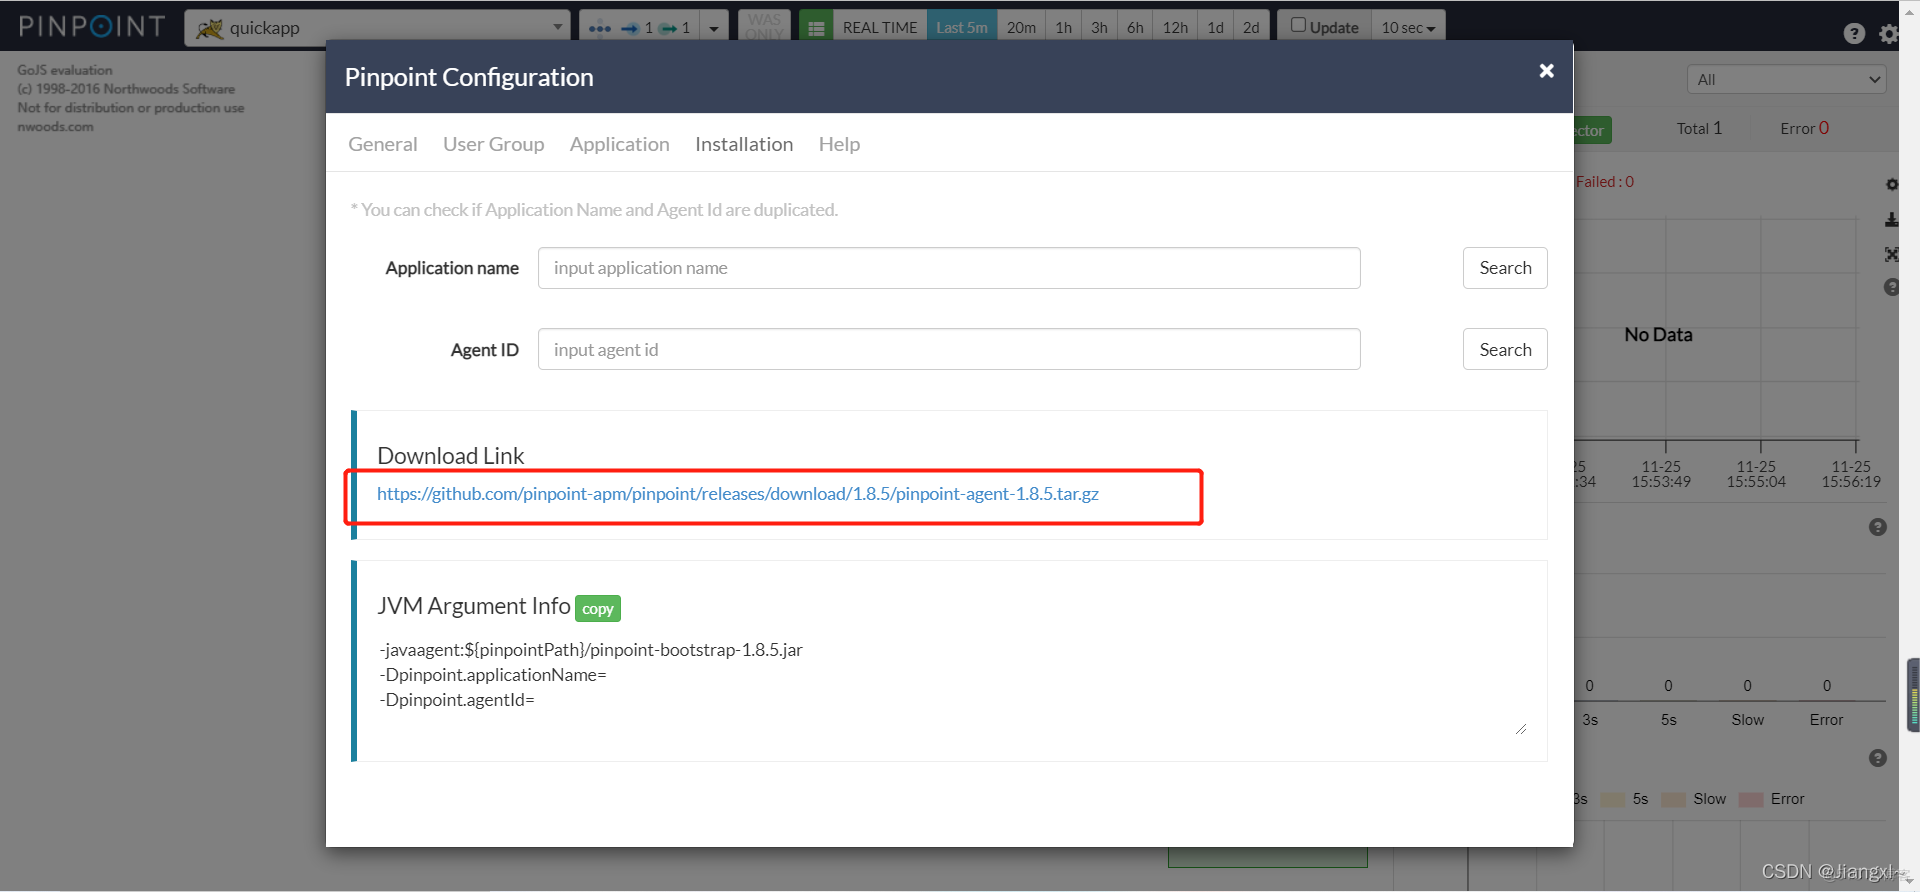Toggle the WAS ONLY filter
1920x892 pixels.
coord(764,27)
